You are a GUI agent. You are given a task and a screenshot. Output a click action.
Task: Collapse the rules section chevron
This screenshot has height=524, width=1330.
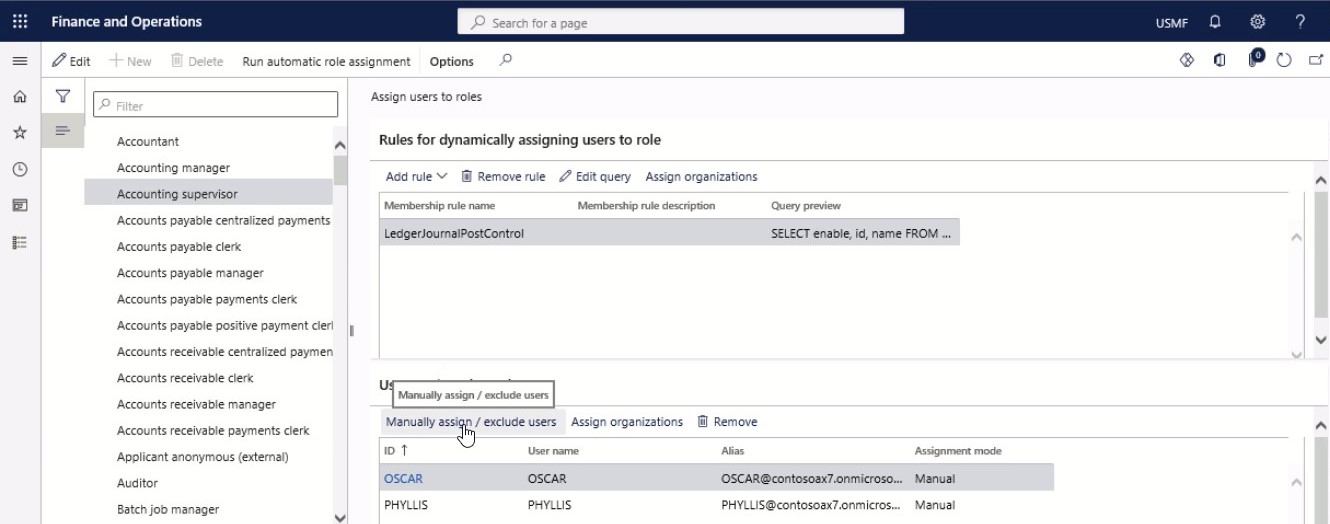(1321, 180)
